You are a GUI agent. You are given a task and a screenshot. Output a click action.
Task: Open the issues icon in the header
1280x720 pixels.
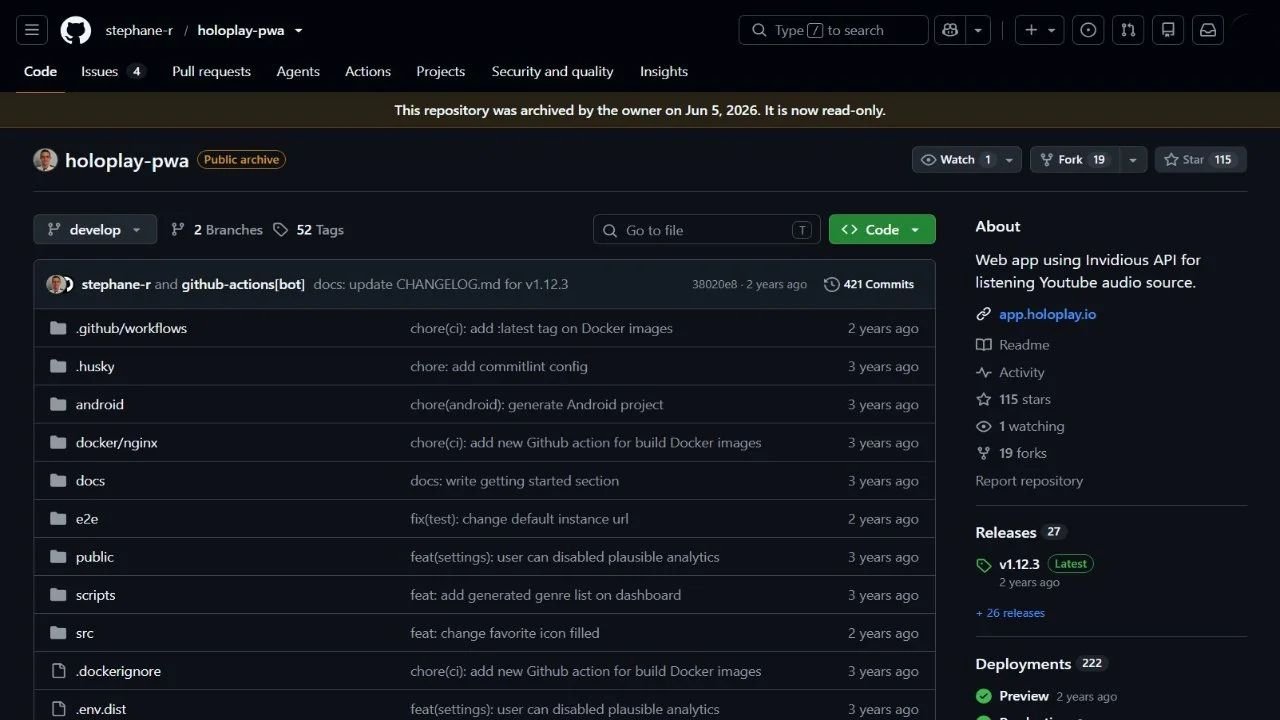pos(1088,30)
